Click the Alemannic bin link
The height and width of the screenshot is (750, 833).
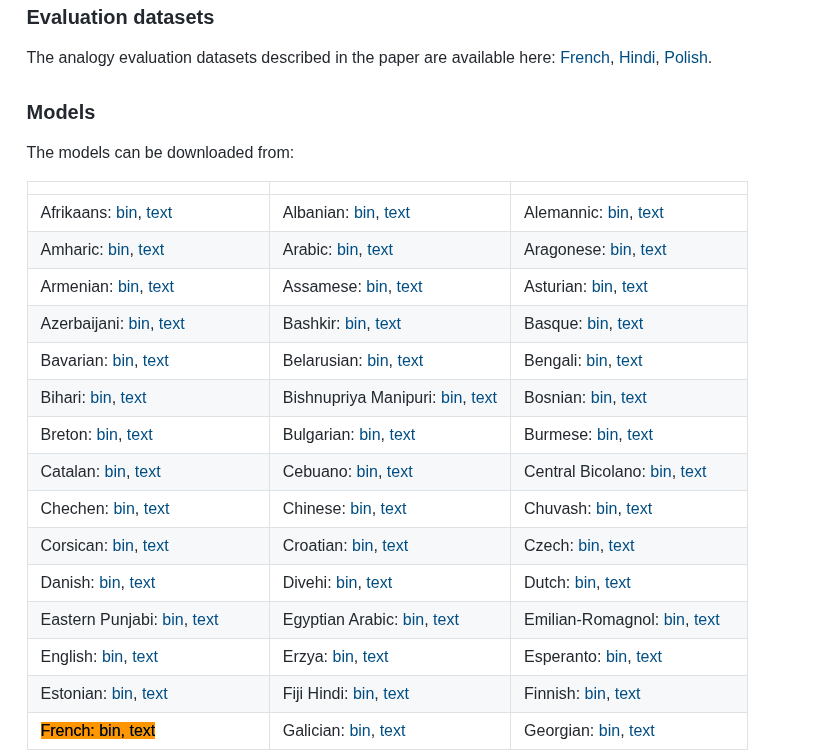[618, 213]
